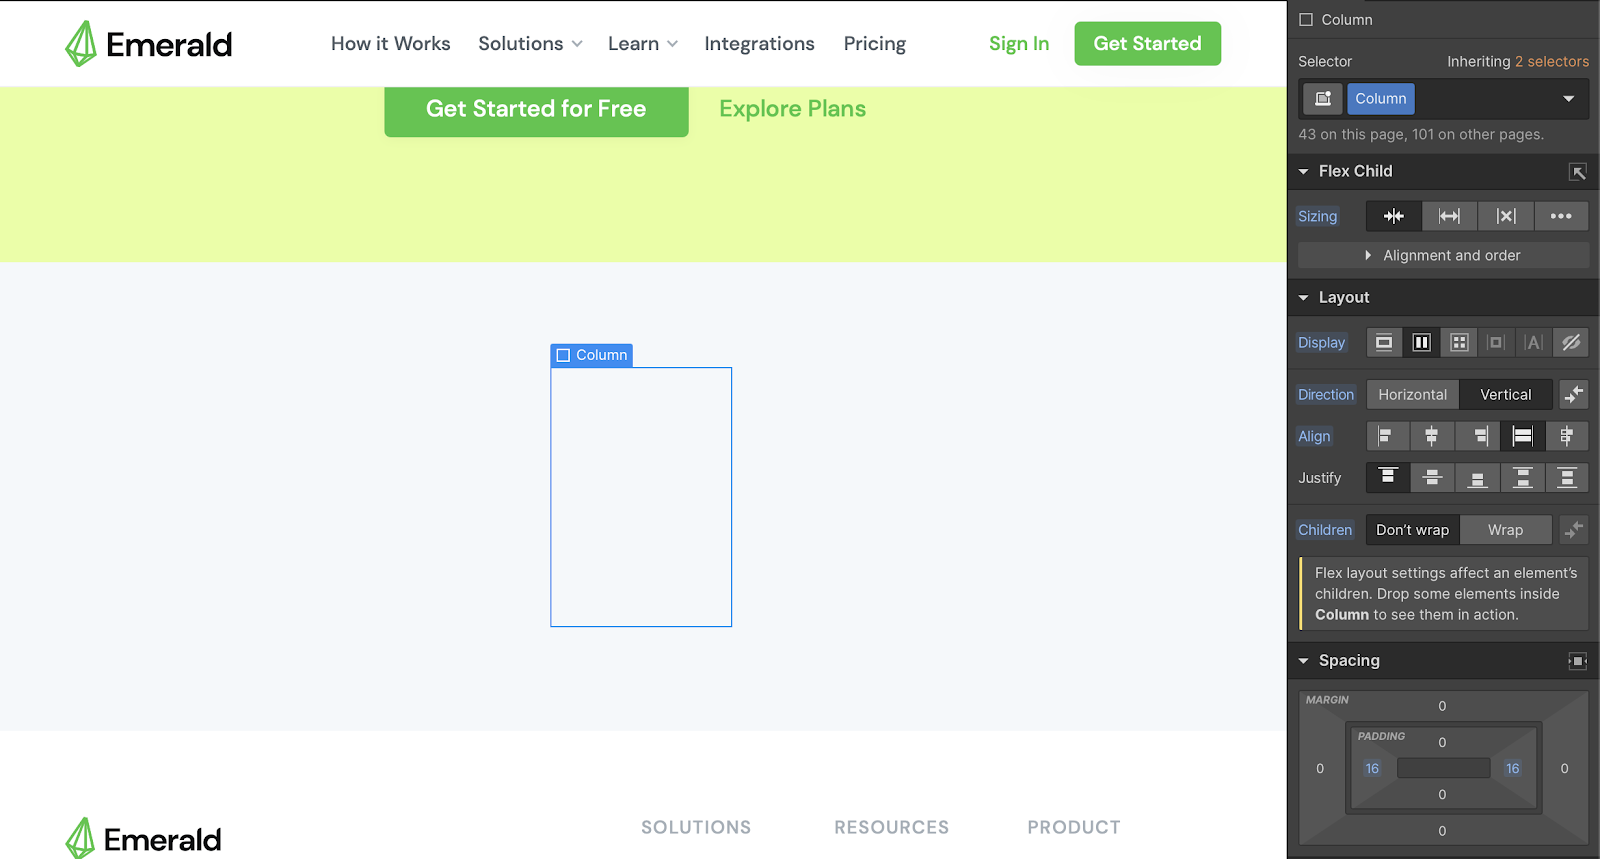Screen dimensions: 1600x859
Task: Open Pricing in the navbar
Action: tap(875, 44)
